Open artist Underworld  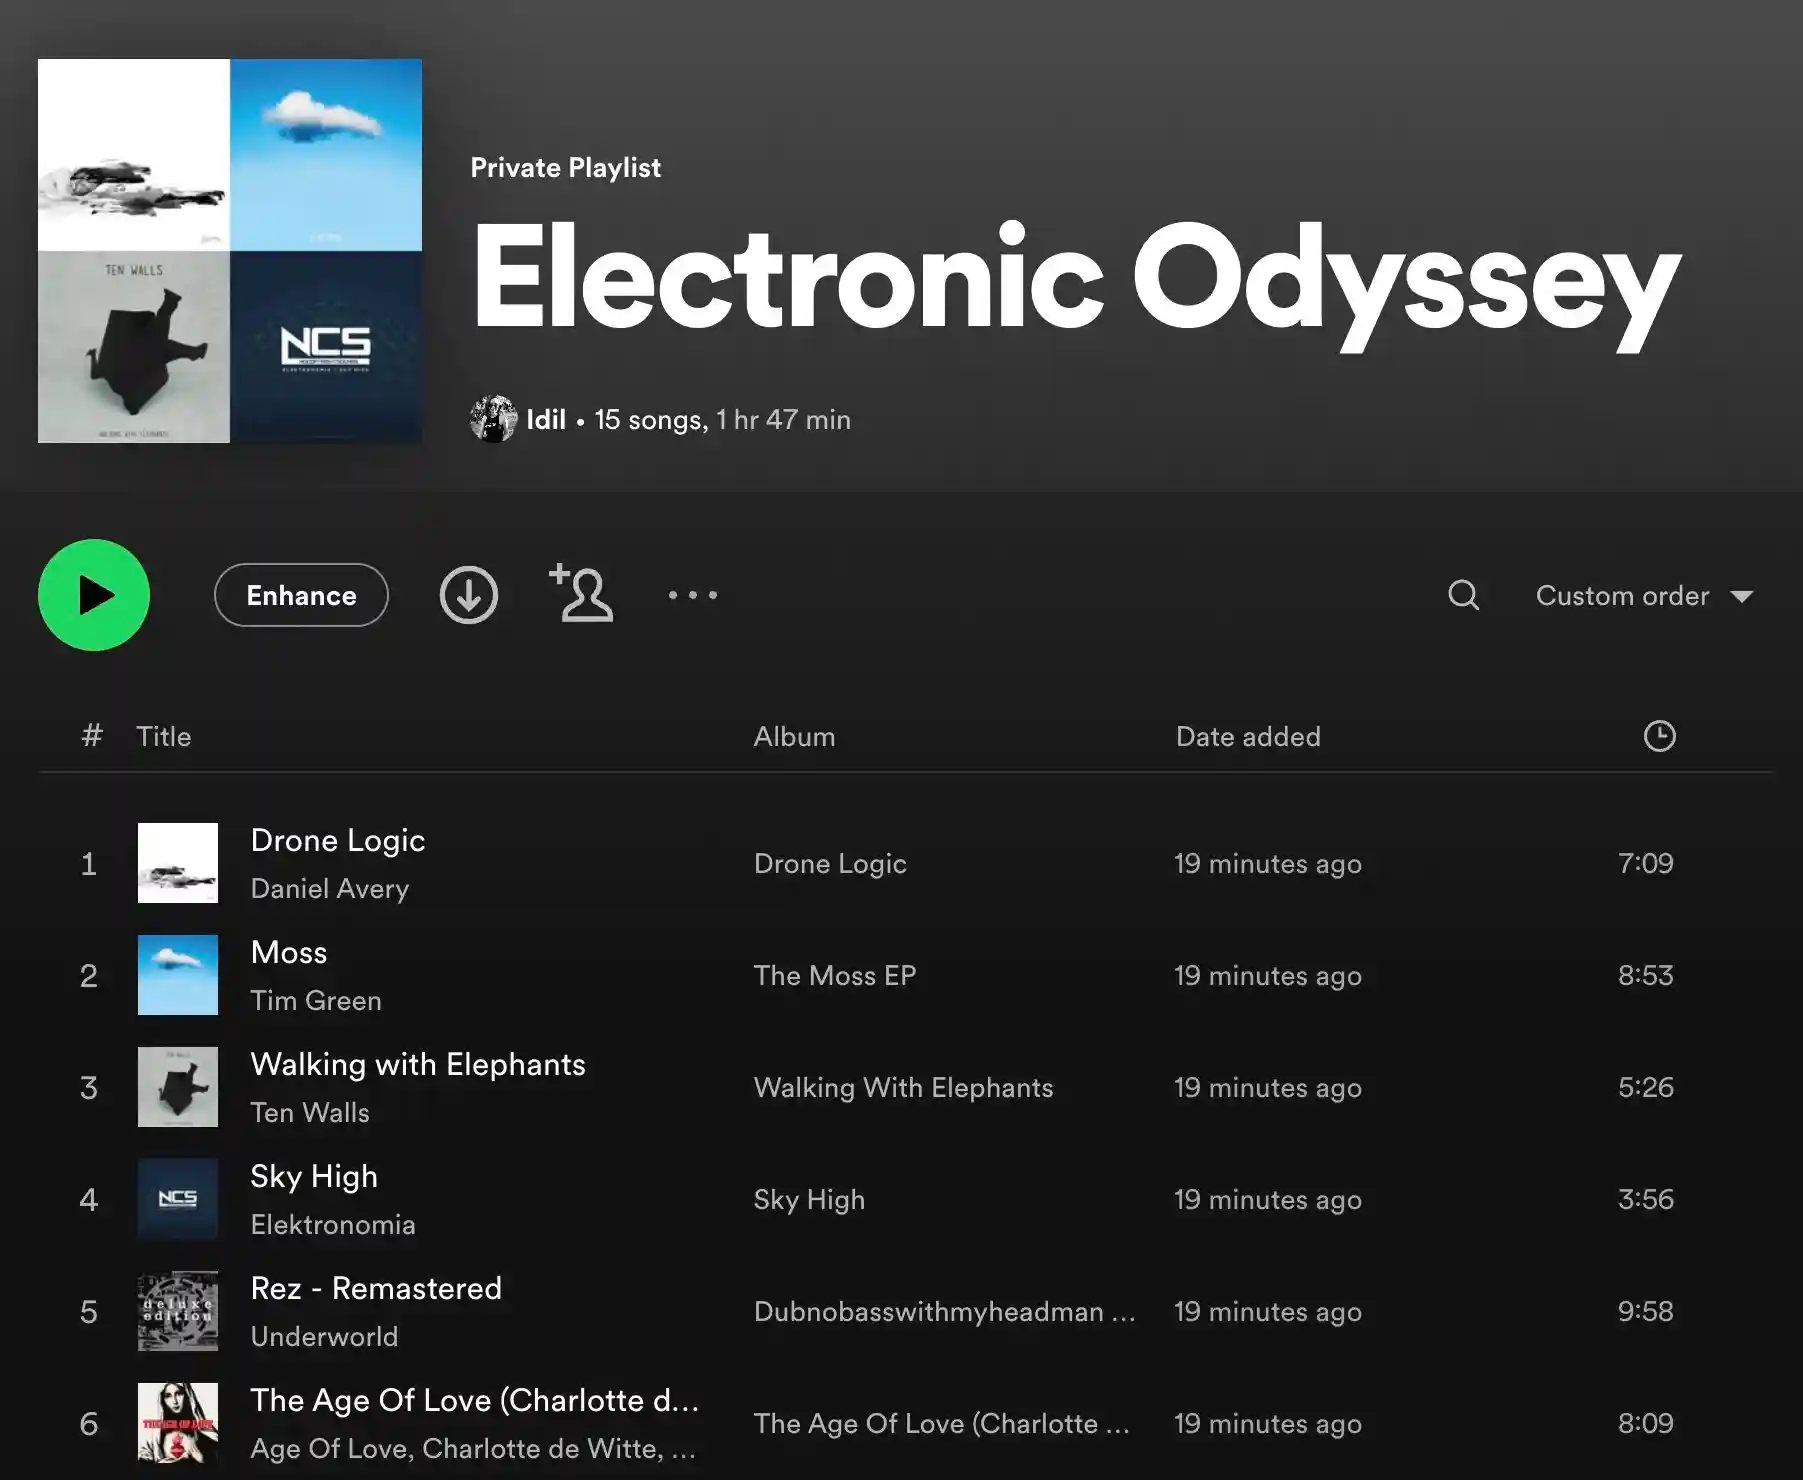(324, 1337)
